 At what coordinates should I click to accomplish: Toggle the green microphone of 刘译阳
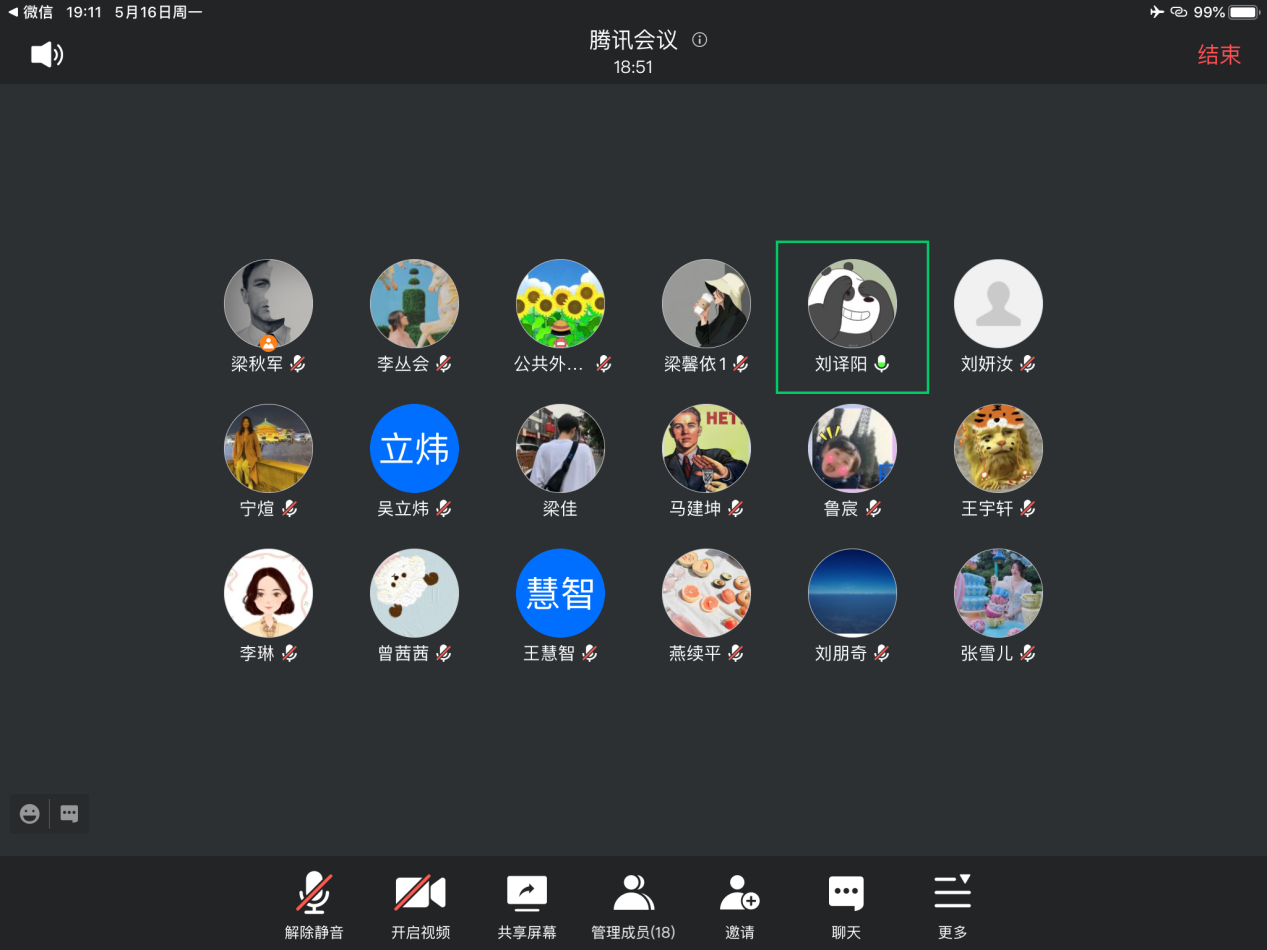[x=881, y=364]
